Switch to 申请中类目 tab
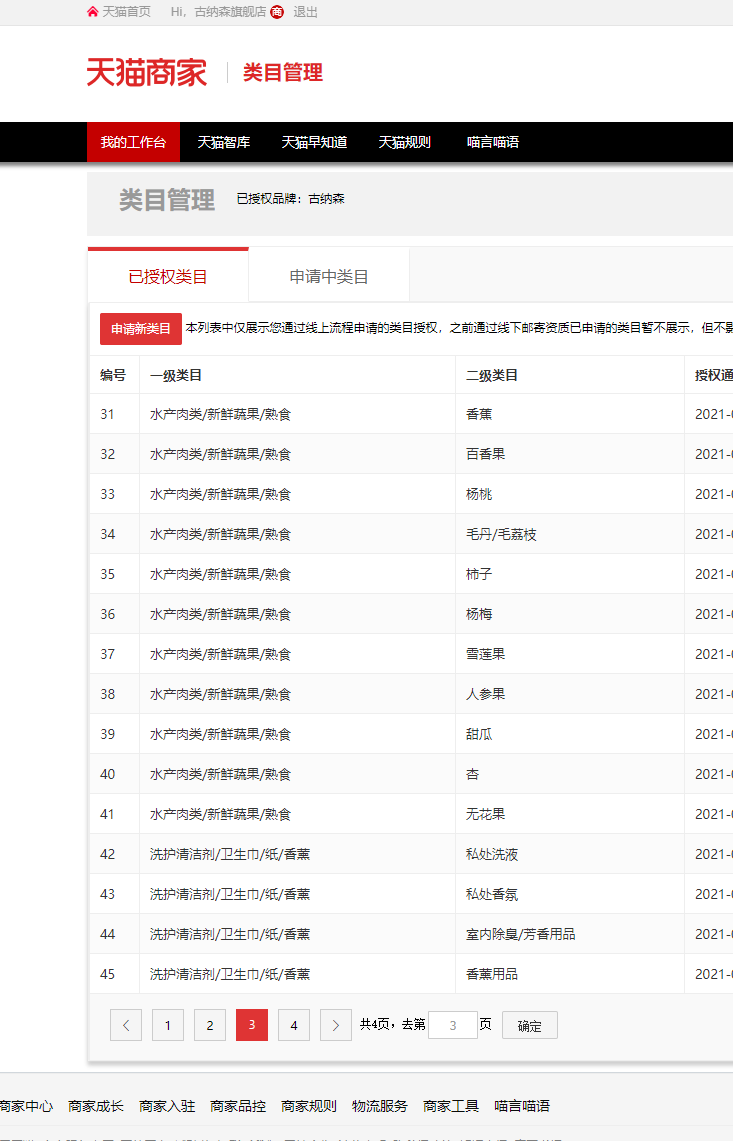Viewport: 733px width, 1141px height. [329, 277]
